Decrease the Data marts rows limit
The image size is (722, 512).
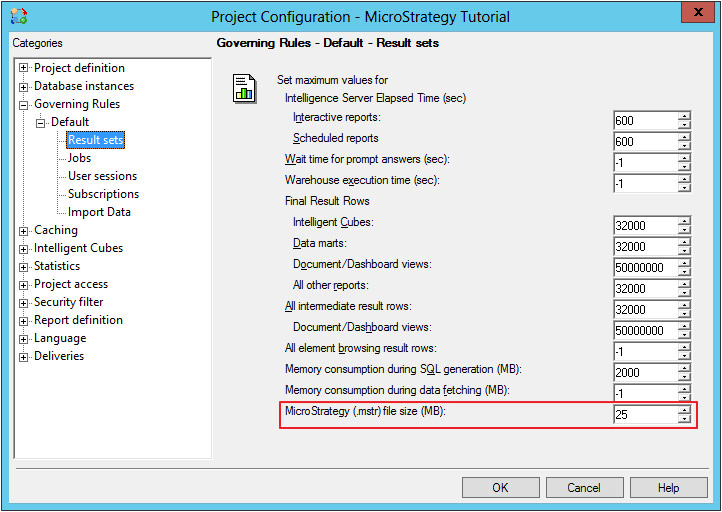[x=684, y=251]
